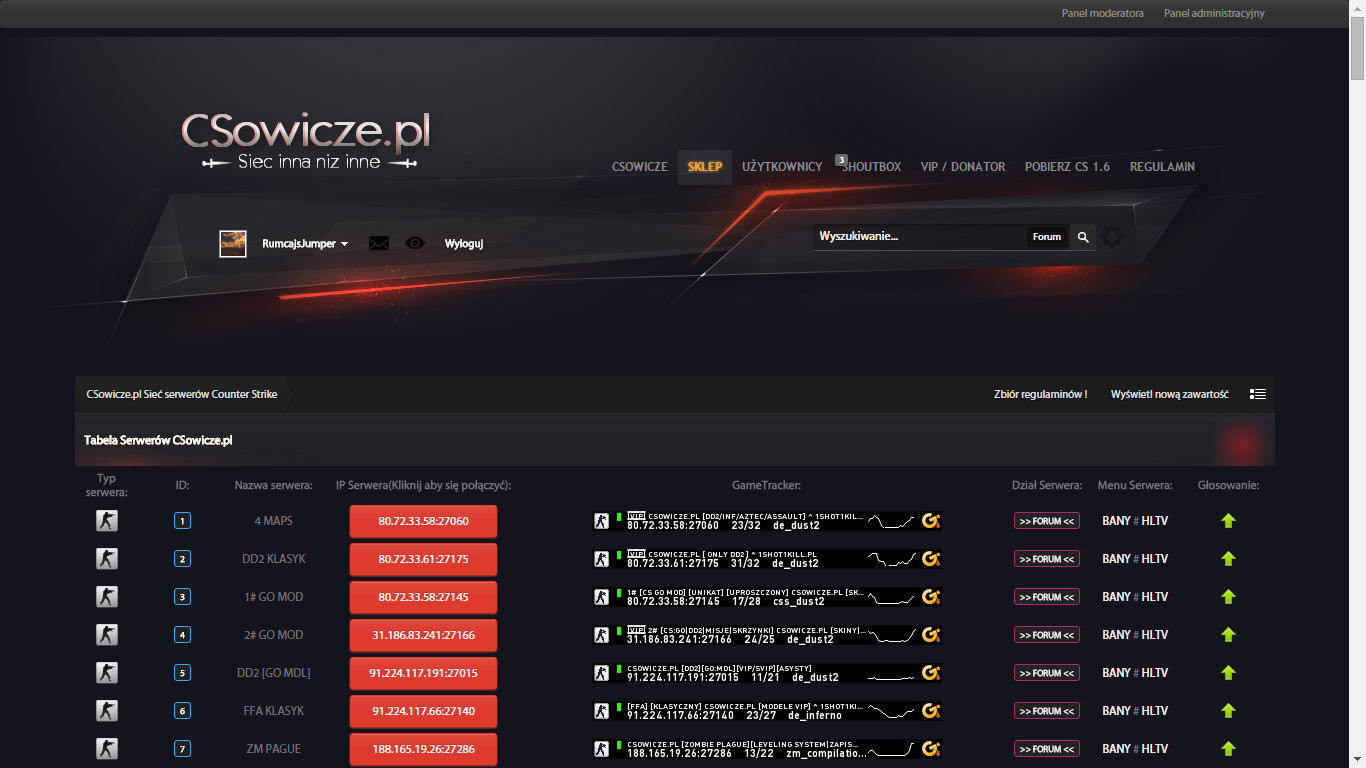1366x768 pixels.
Task: Click the Counter-Strike type icon for FFA KLASYK
Action: [107, 711]
